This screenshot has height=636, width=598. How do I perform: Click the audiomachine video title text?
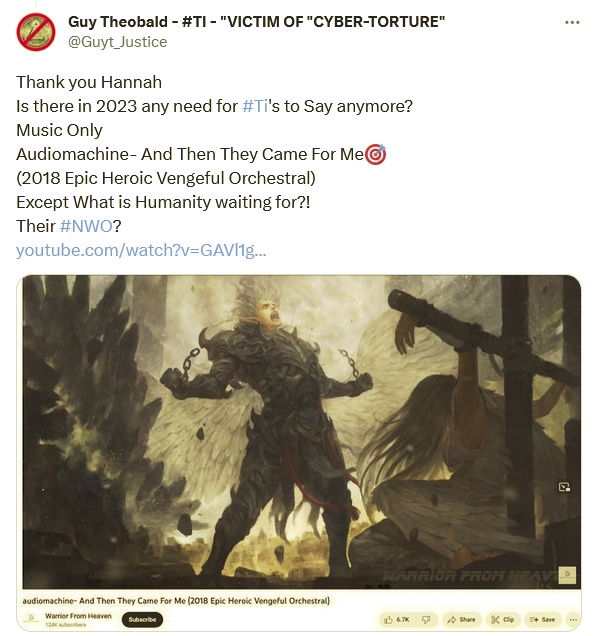pyautogui.click(x=176, y=600)
